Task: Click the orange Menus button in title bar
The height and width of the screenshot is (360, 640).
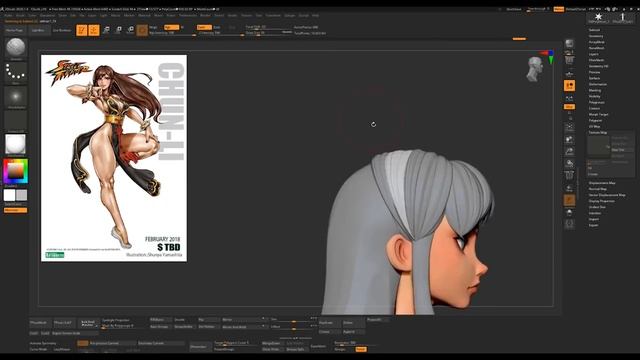Action: click(559, 9)
